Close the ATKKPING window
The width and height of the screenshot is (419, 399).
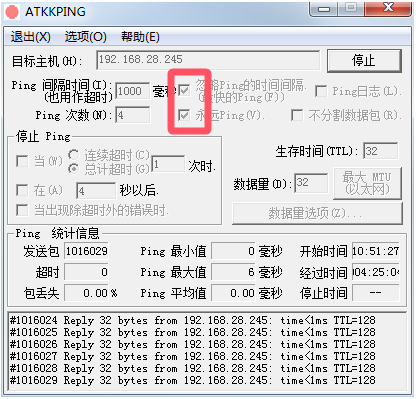(388, 8)
